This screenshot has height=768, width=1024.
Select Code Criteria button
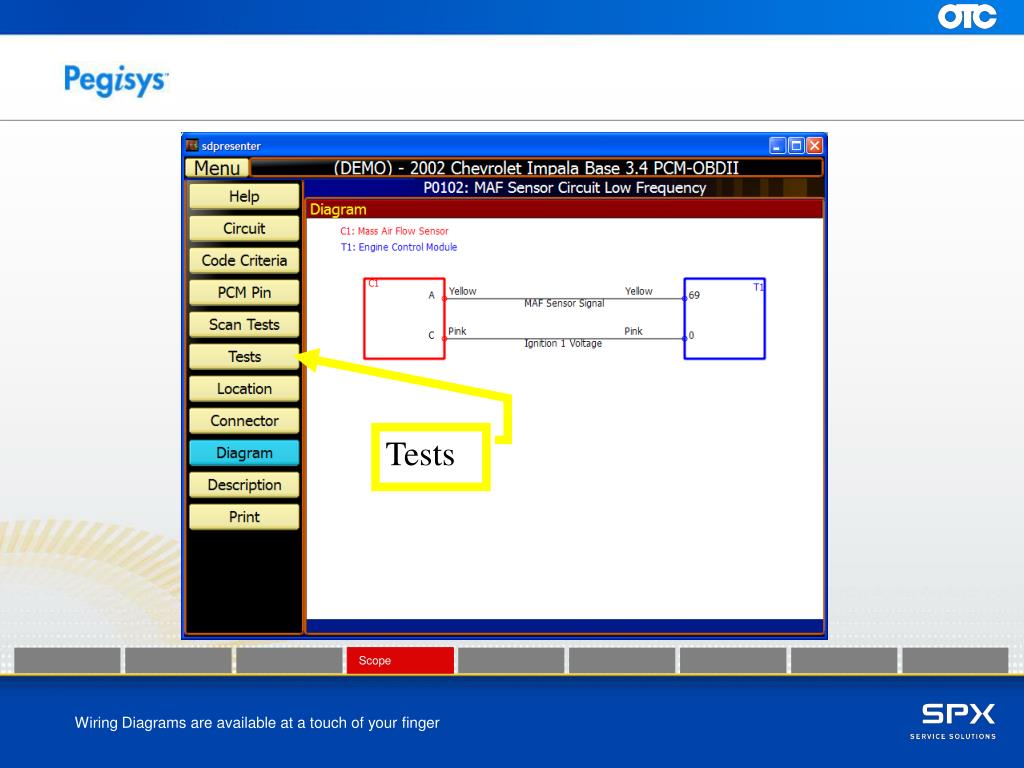tap(244, 261)
